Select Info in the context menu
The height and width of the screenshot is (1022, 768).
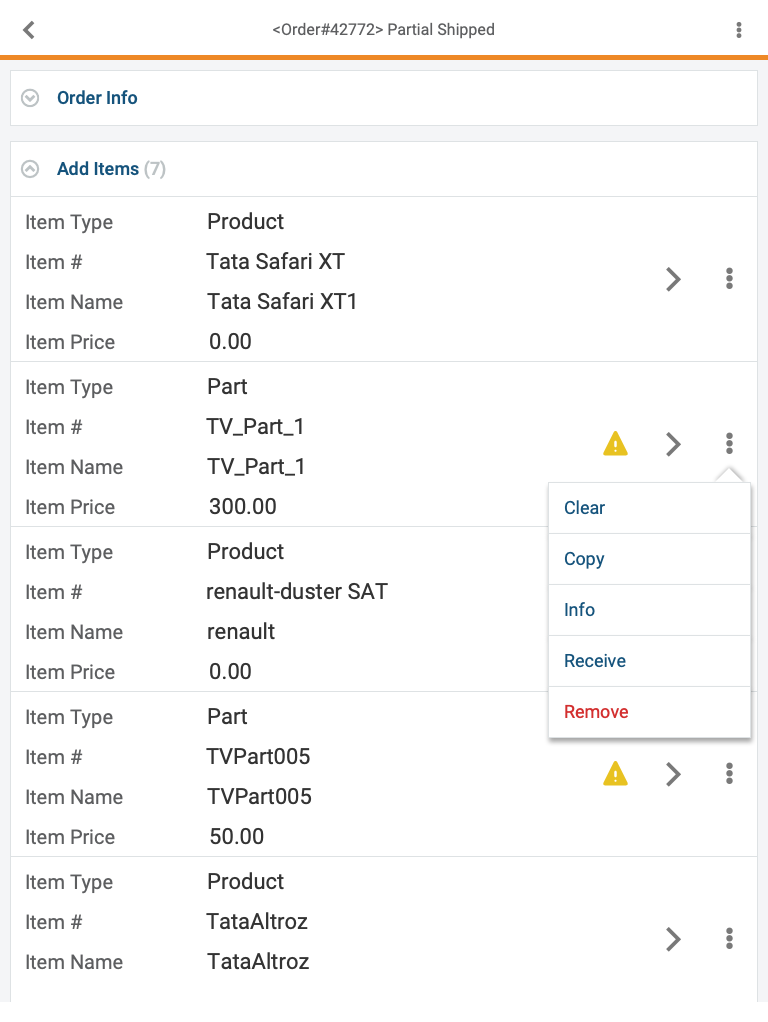tap(649, 609)
